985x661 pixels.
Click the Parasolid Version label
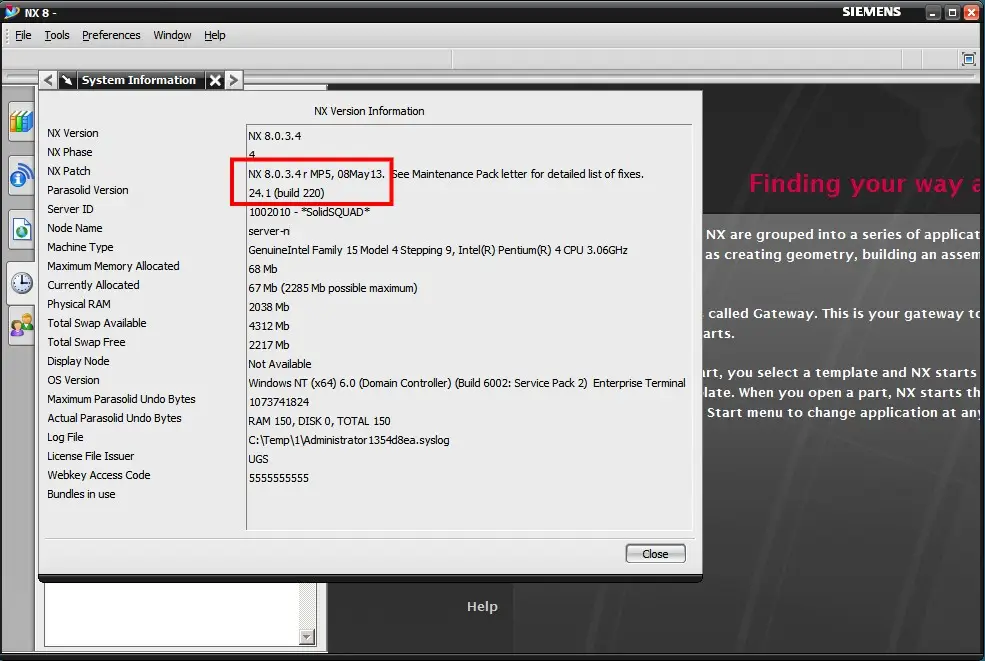88,190
